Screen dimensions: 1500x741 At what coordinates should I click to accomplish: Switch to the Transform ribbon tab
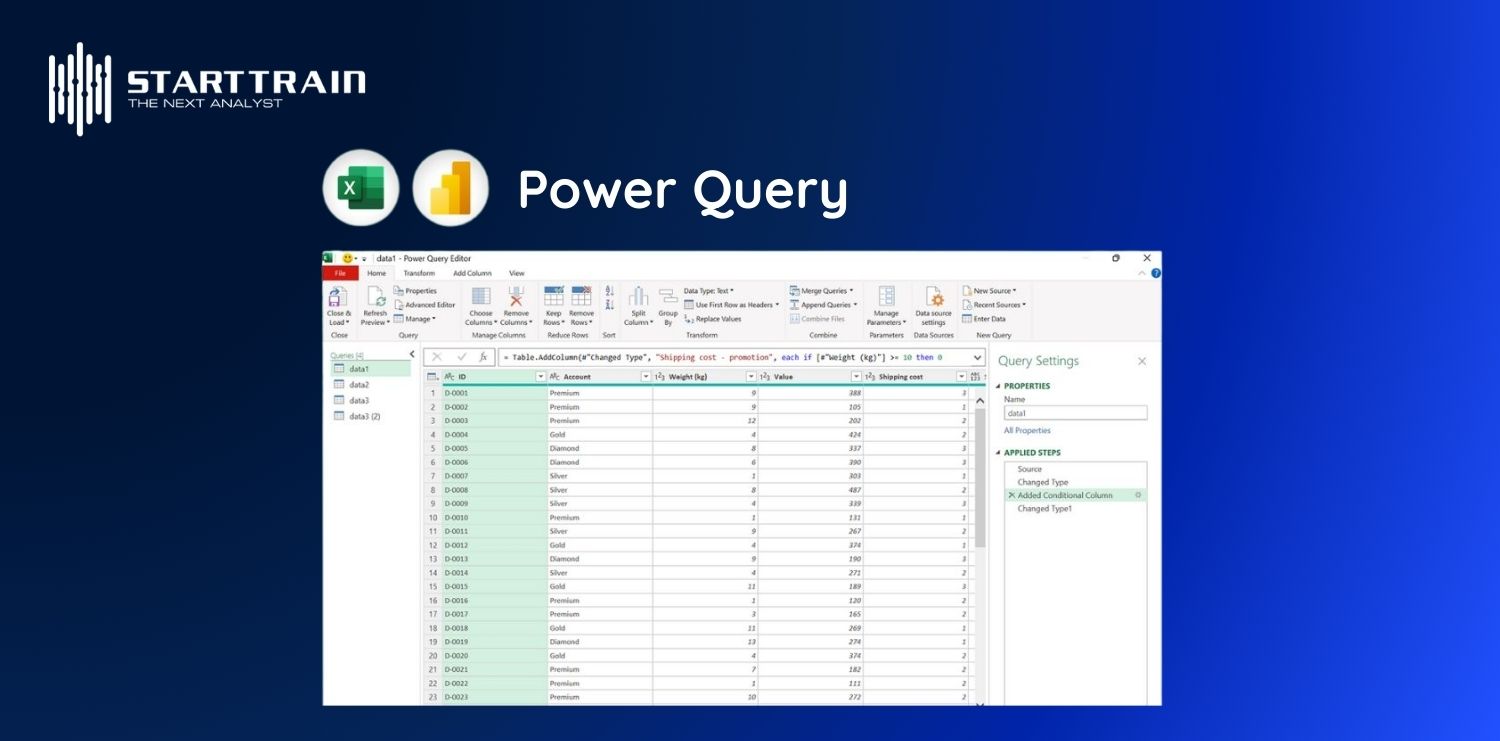[x=418, y=272]
